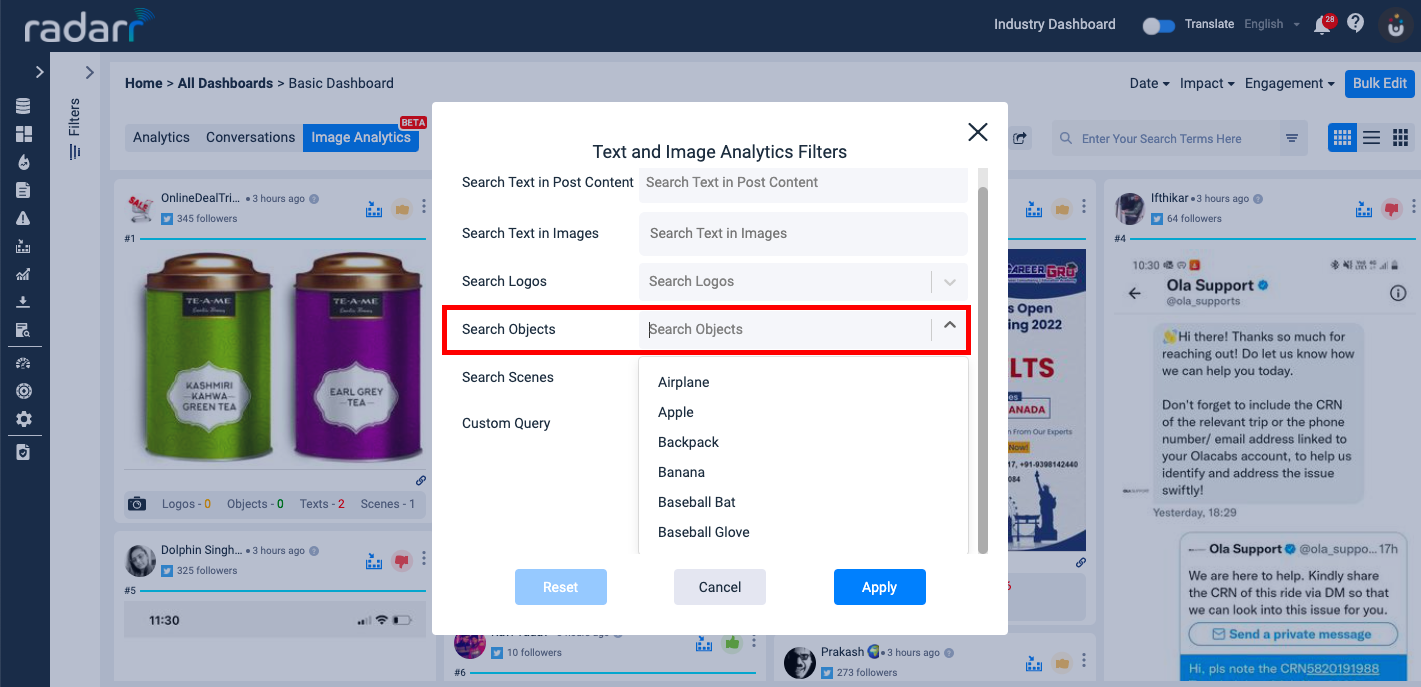
Task: Toggle the green thumbs-up sentiment icon
Action: [731, 642]
